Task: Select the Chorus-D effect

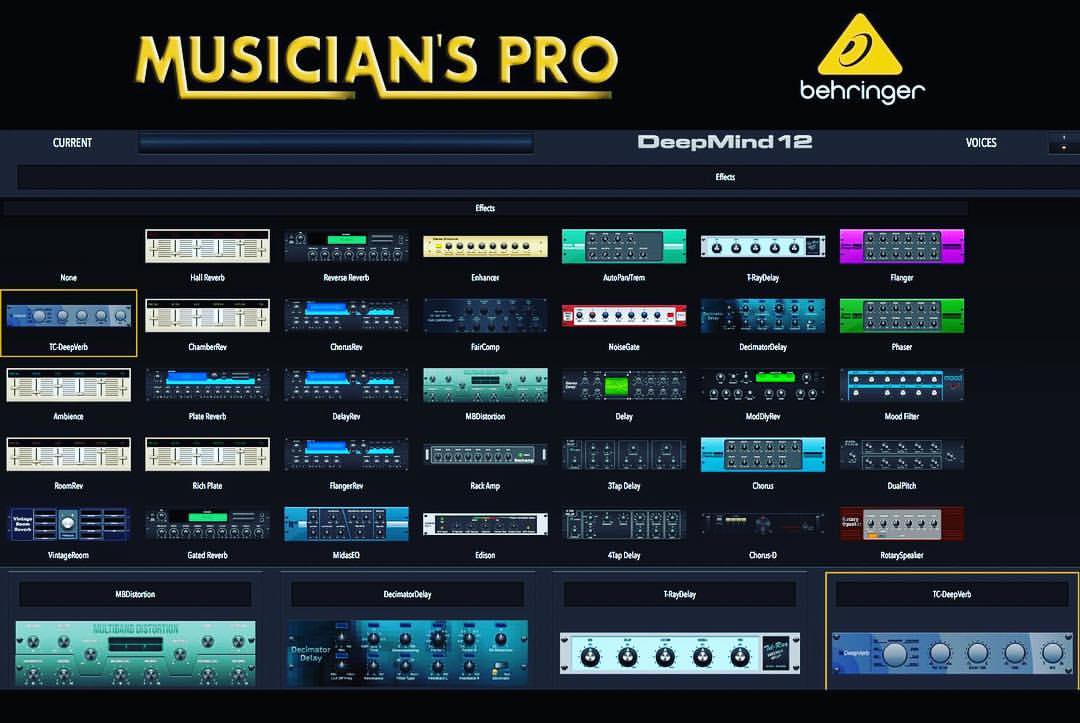Action: 762,524
